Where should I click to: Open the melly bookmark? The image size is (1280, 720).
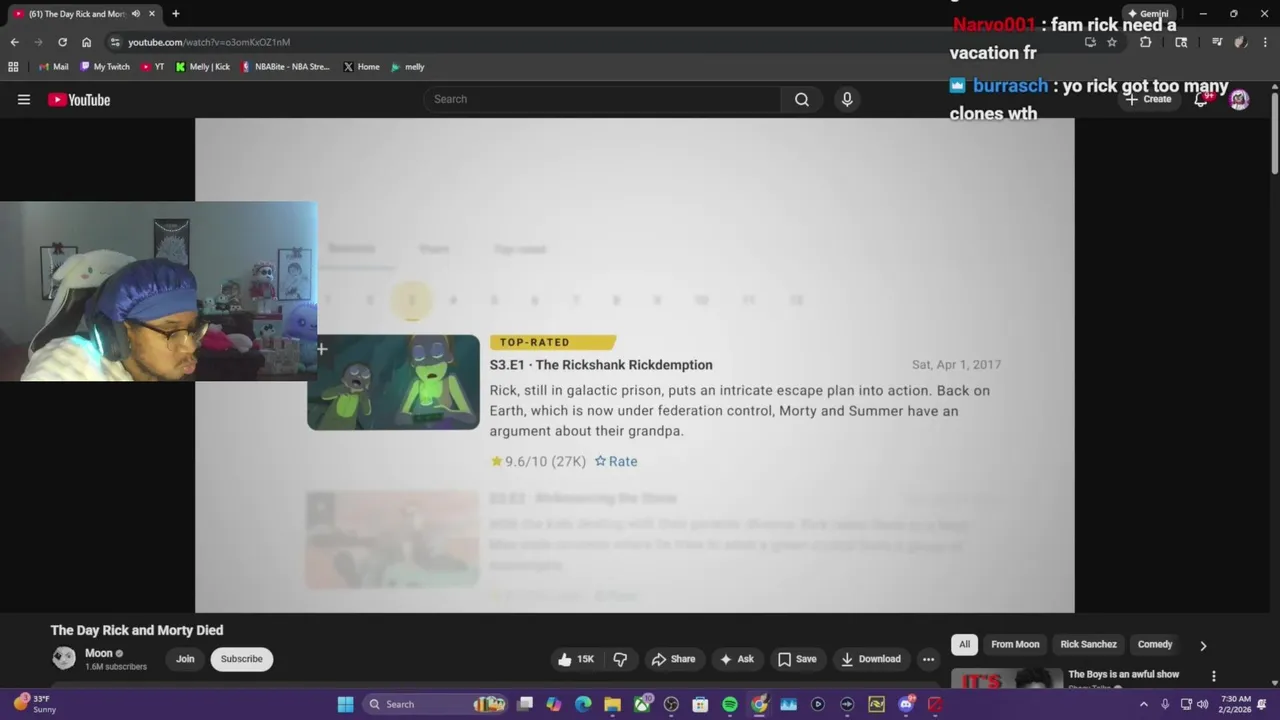coord(408,67)
